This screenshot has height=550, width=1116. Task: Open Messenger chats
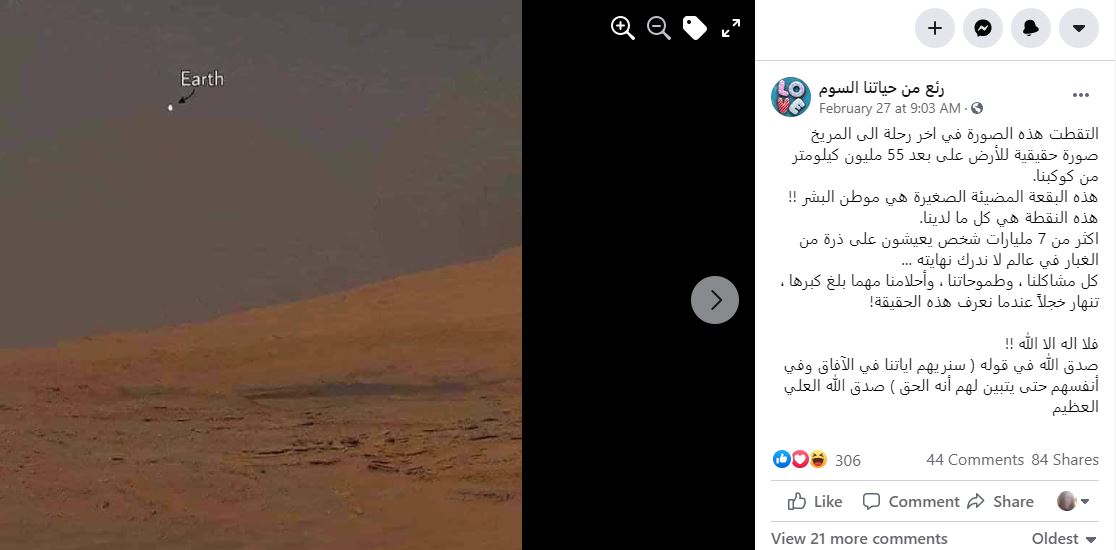pyautogui.click(x=983, y=28)
